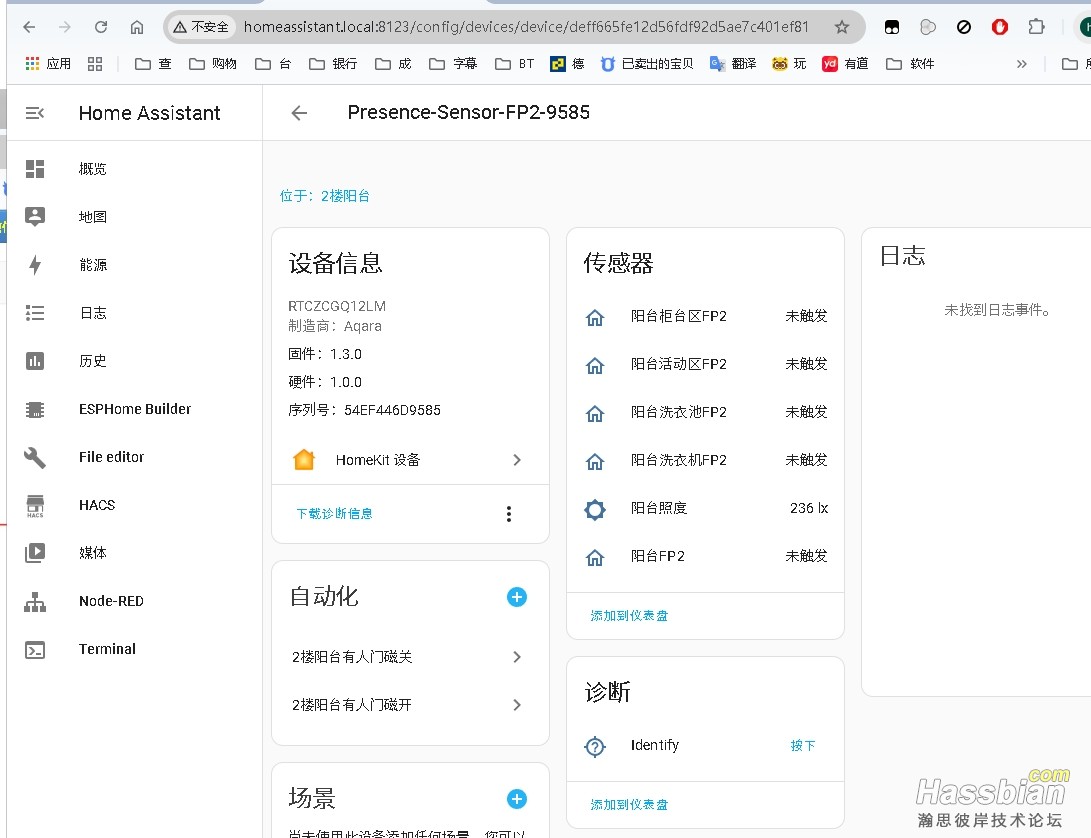
Task: Click the 阳台柜台区FP2 sensor icon
Action: click(x=595, y=317)
